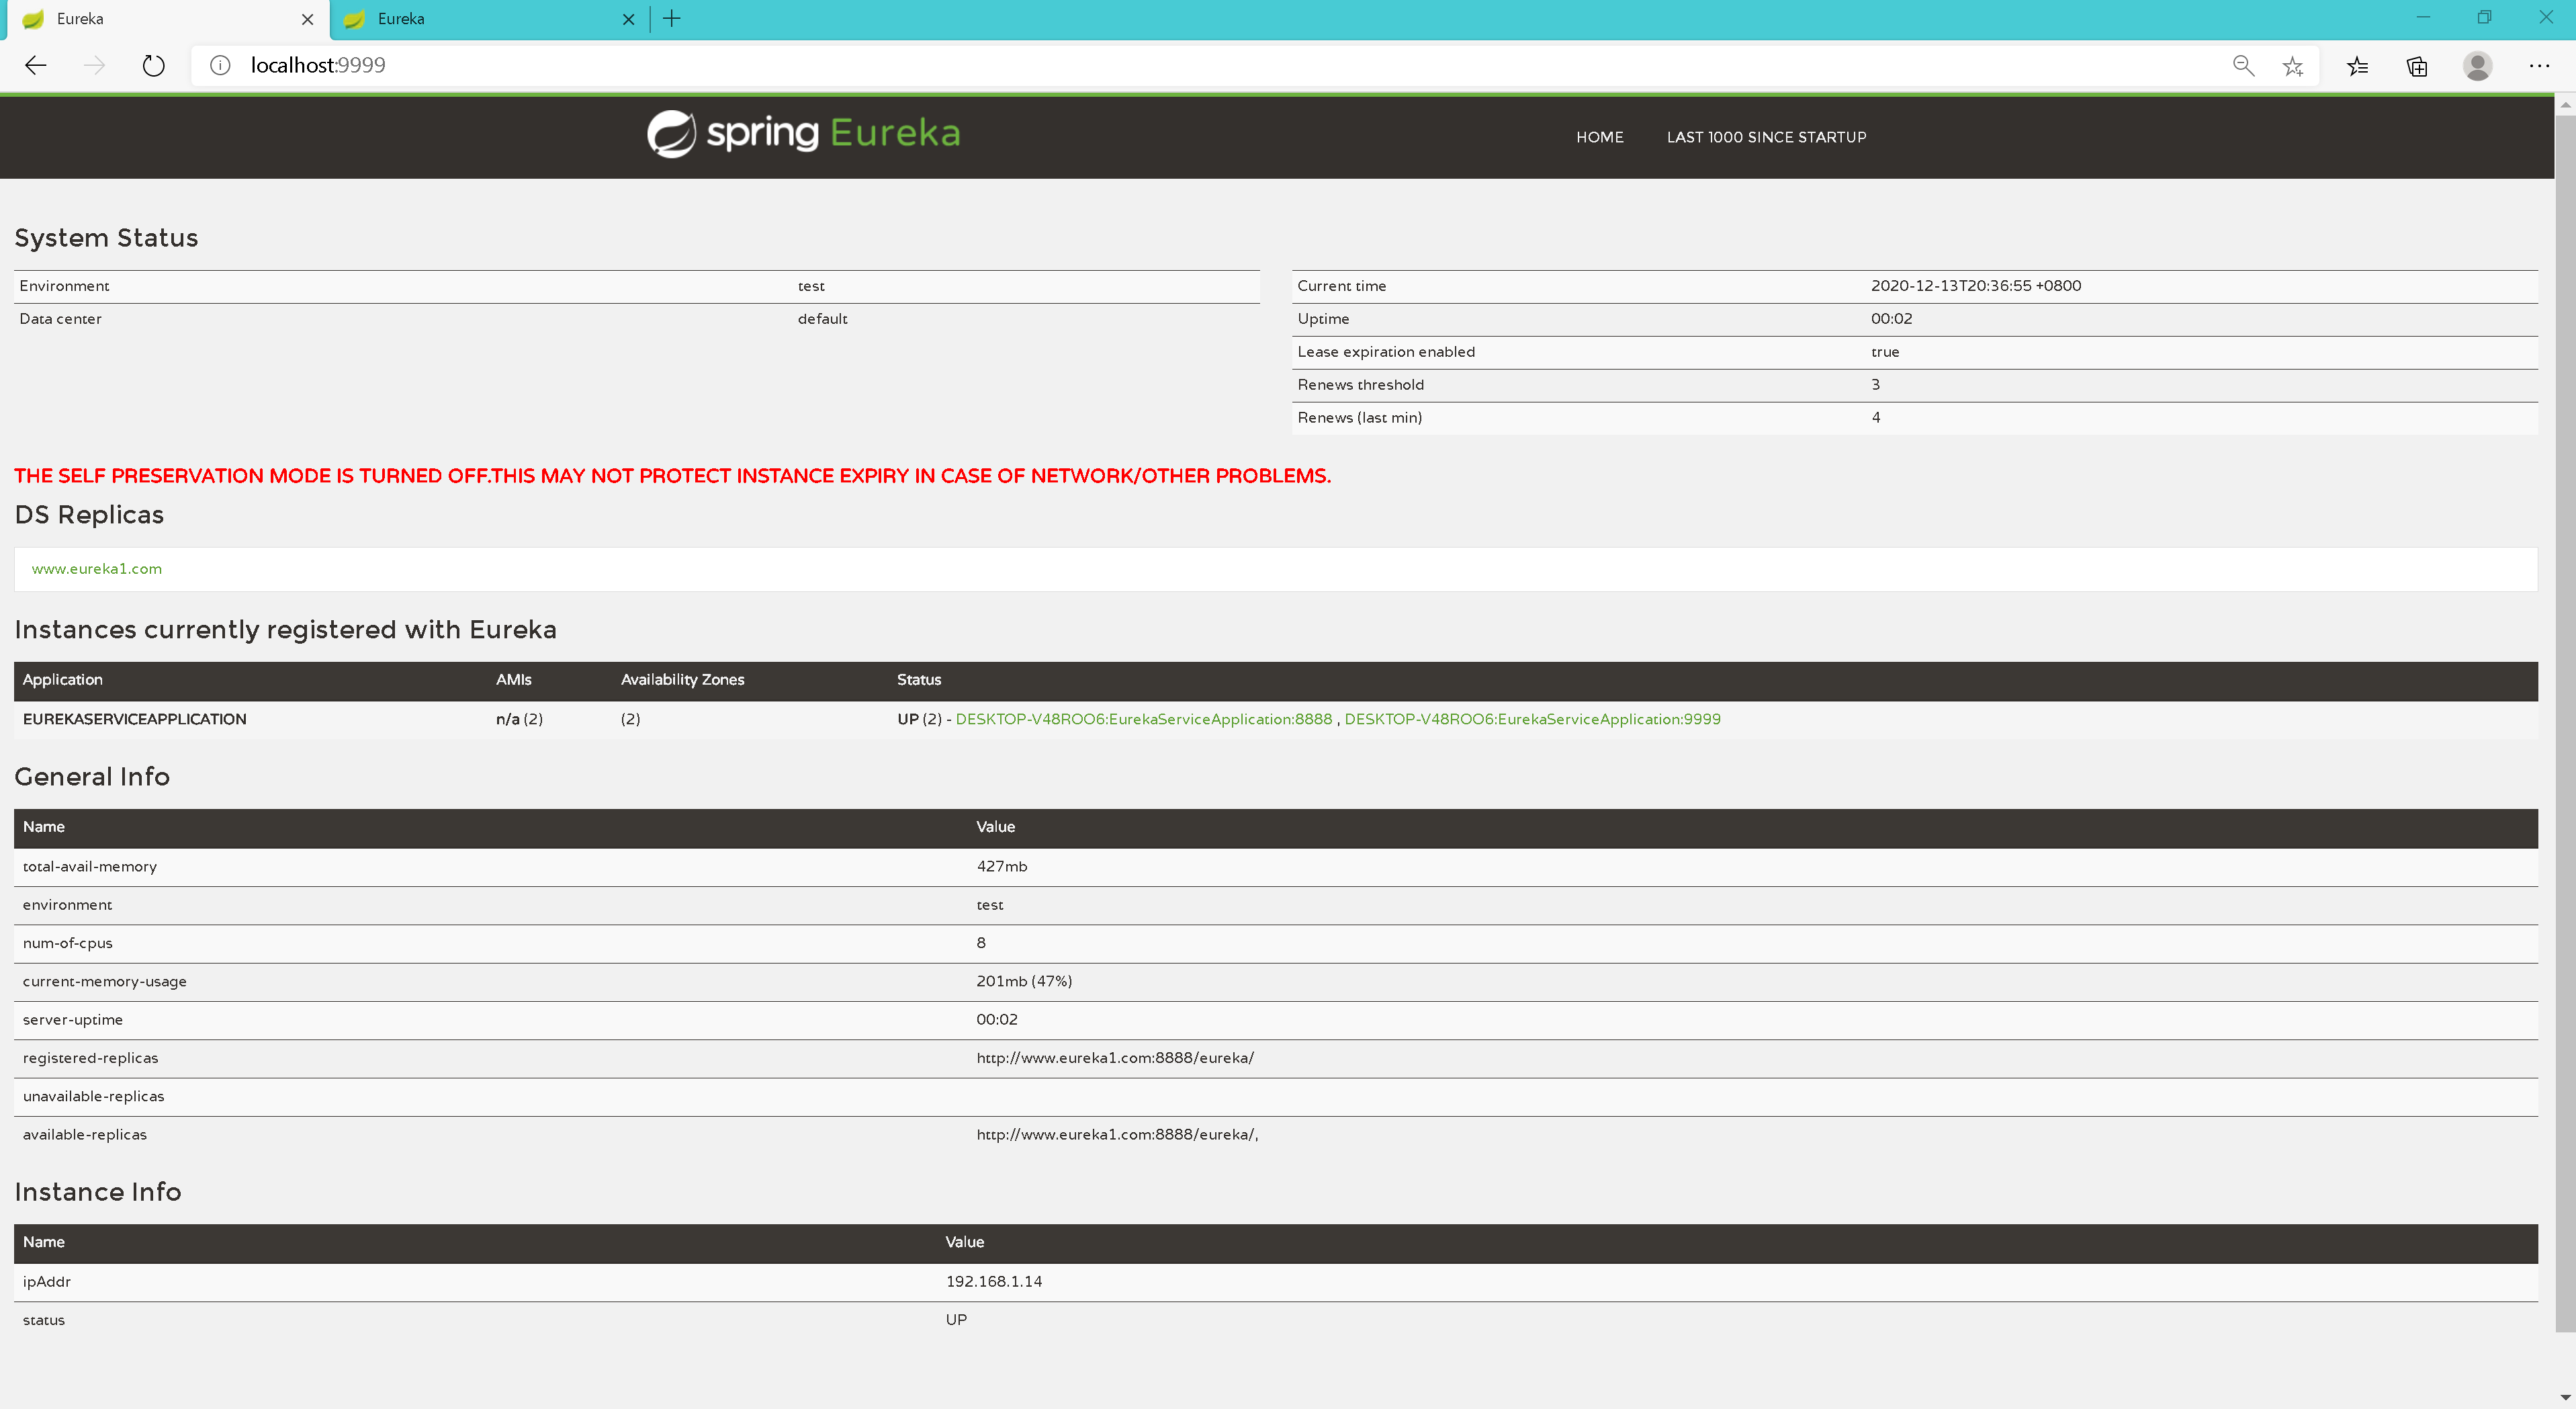Follow the www.eureka1.com replica link
Image resolution: width=2576 pixels, height=1409 pixels.
tap(96, 568)
